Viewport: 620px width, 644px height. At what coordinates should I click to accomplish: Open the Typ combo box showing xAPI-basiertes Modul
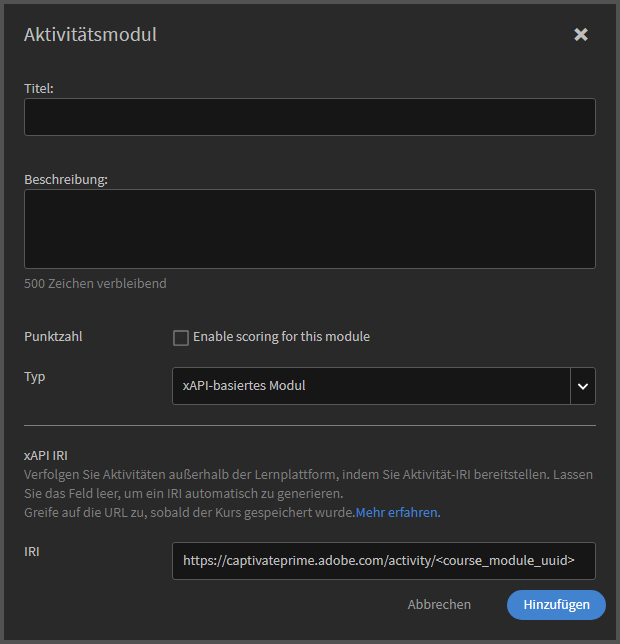371,385
